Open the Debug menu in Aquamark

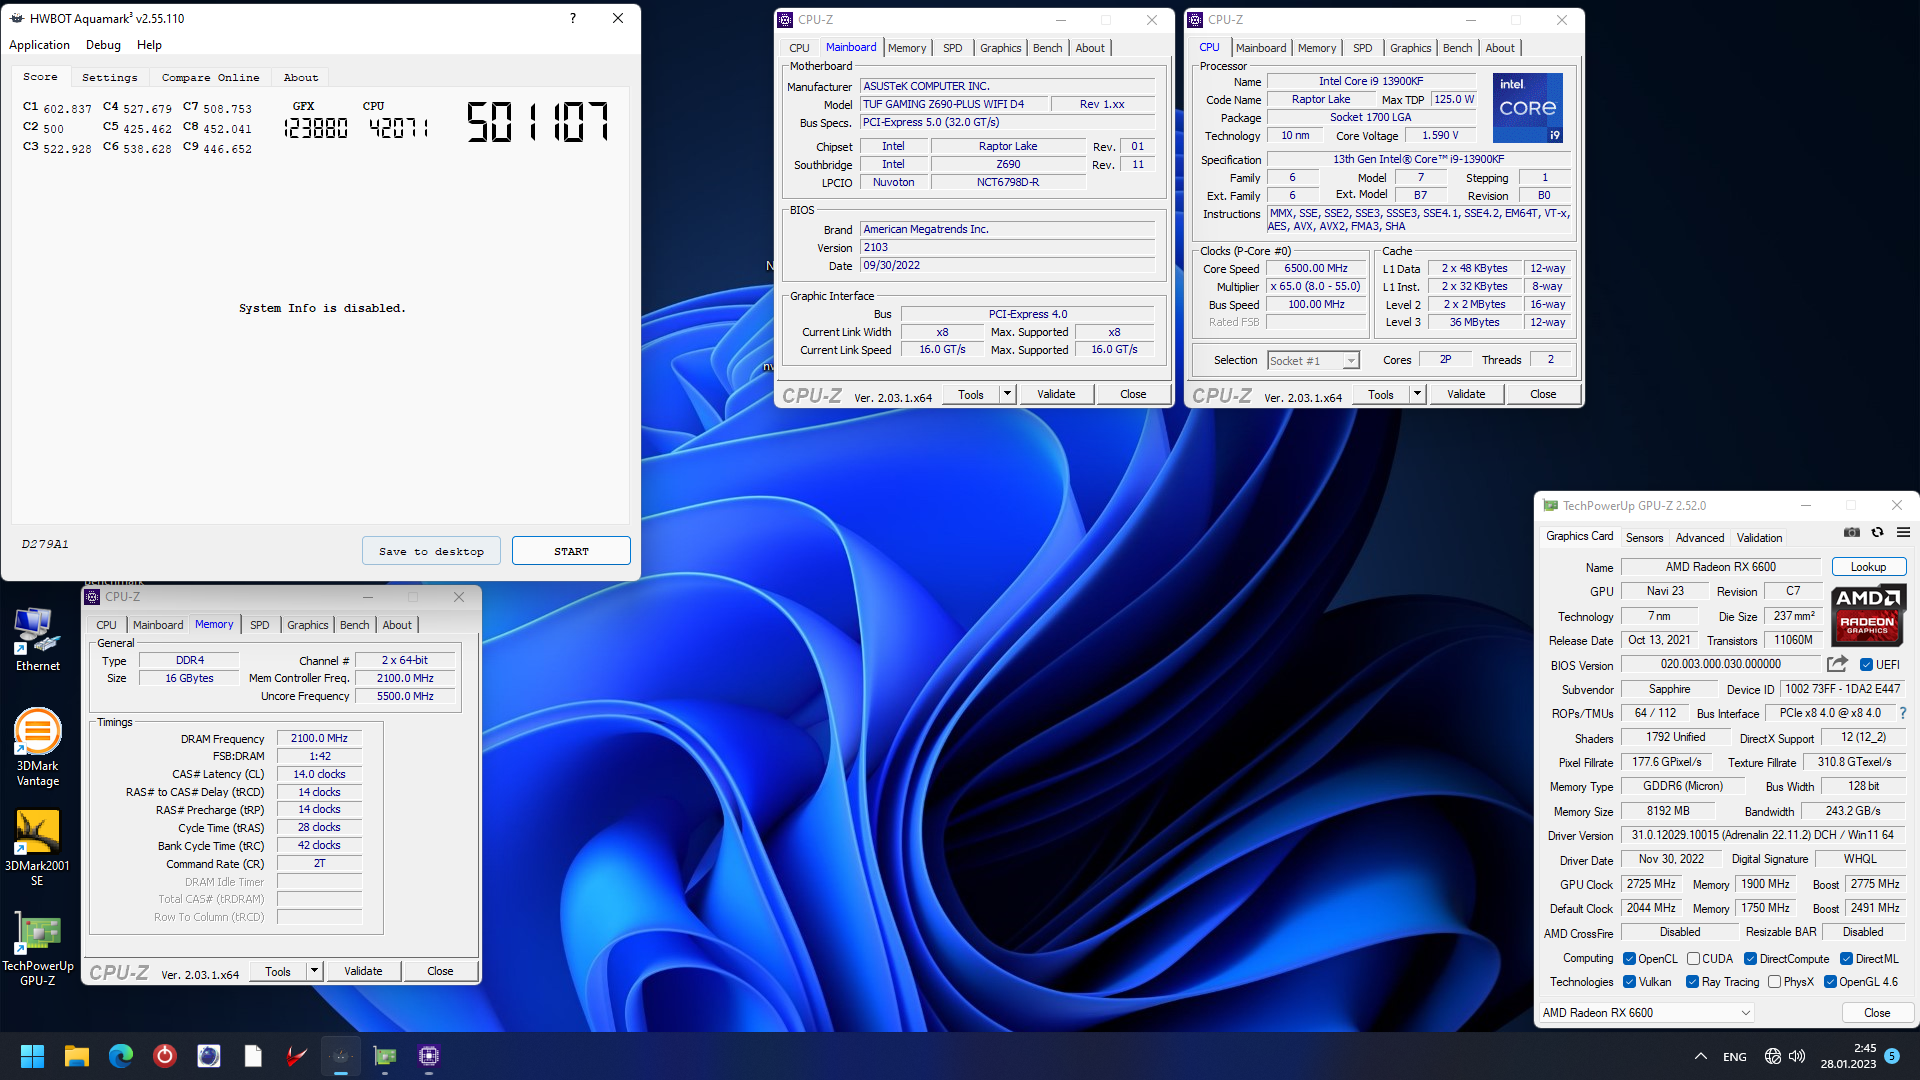(103, 45)
